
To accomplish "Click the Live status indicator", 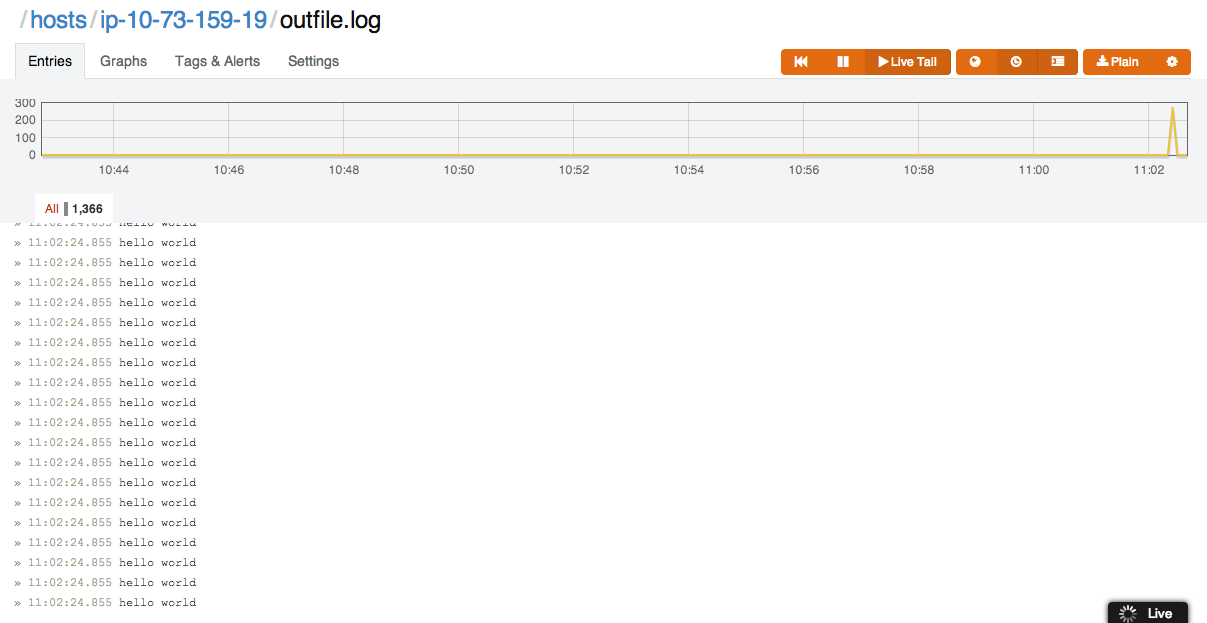I will click(1147, 613).
